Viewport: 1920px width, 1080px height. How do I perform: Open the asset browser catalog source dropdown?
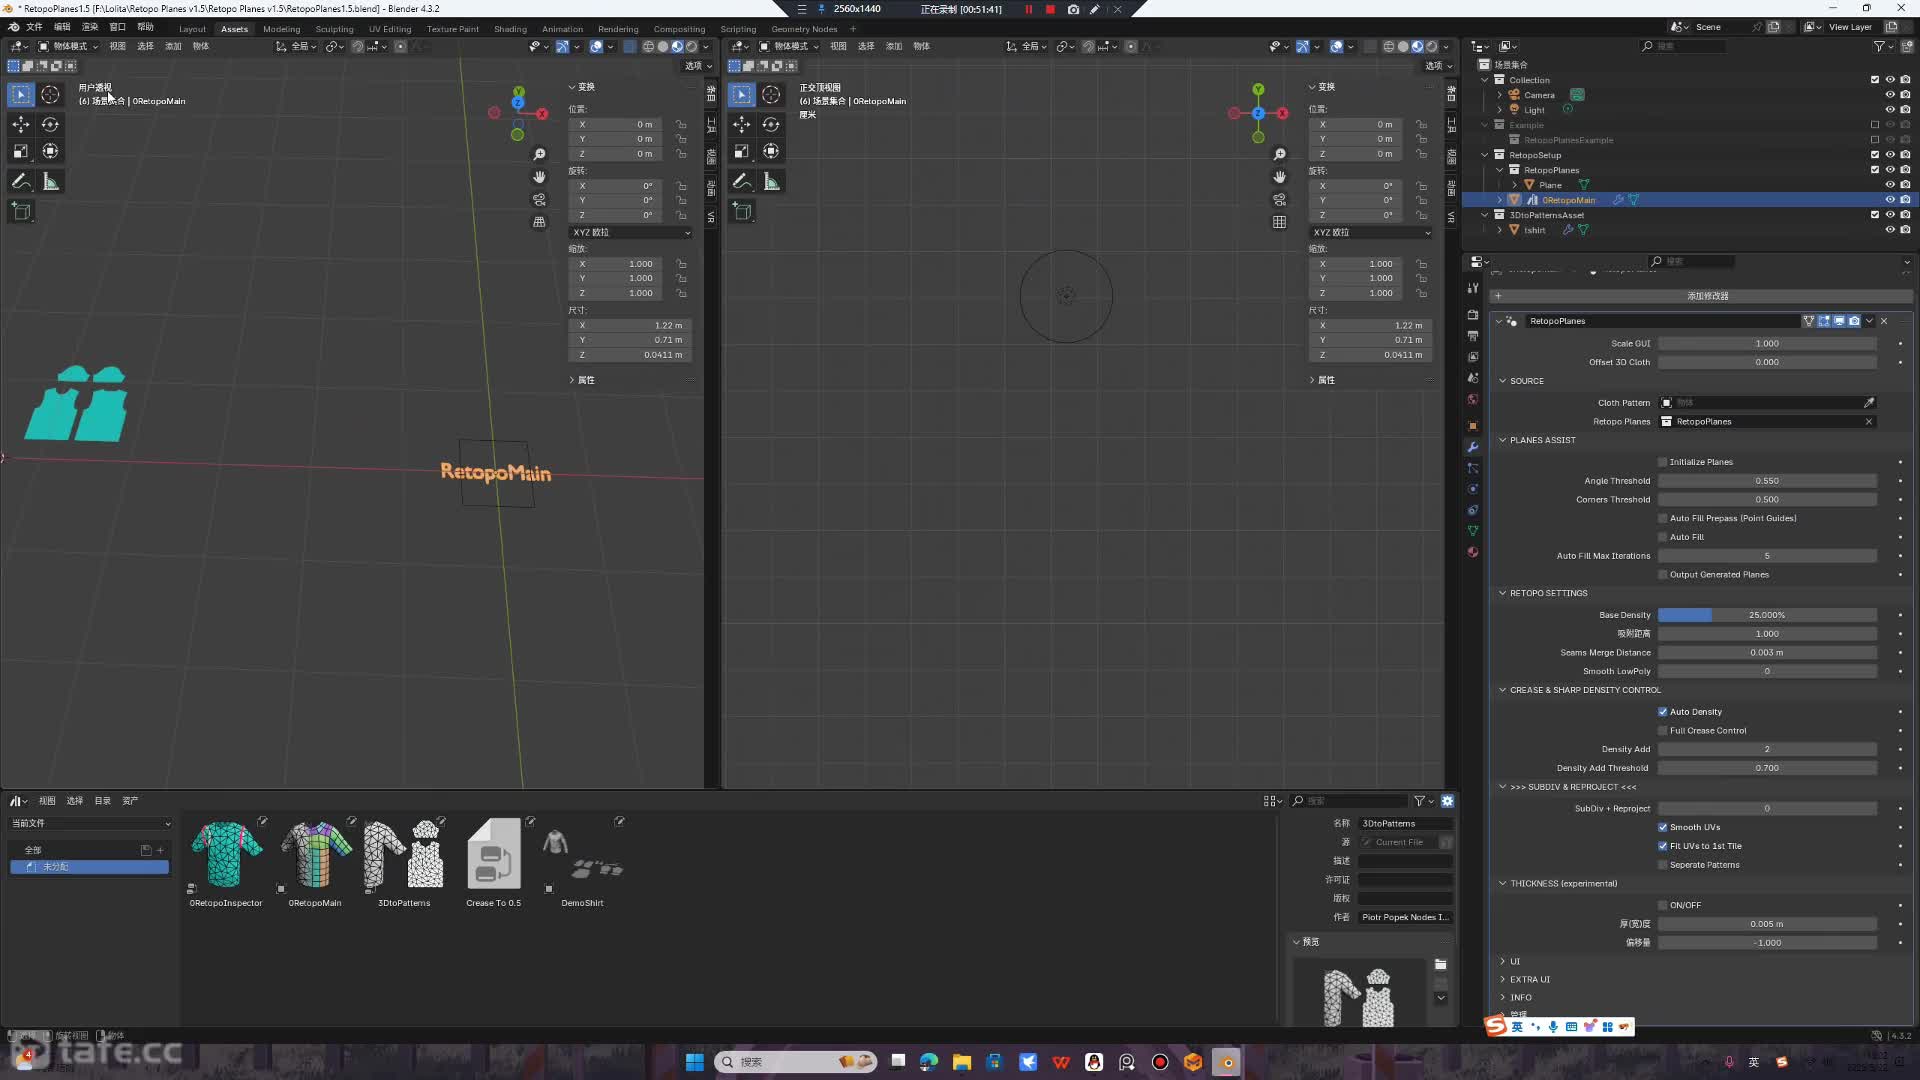(x=91, y=823)
